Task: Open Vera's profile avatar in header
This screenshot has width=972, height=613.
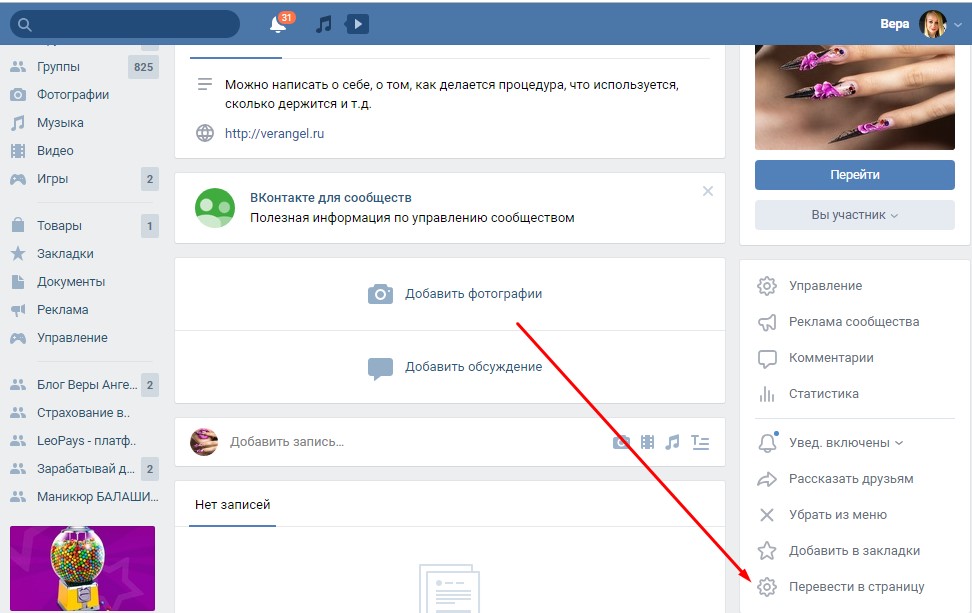Action: (932, 24)
